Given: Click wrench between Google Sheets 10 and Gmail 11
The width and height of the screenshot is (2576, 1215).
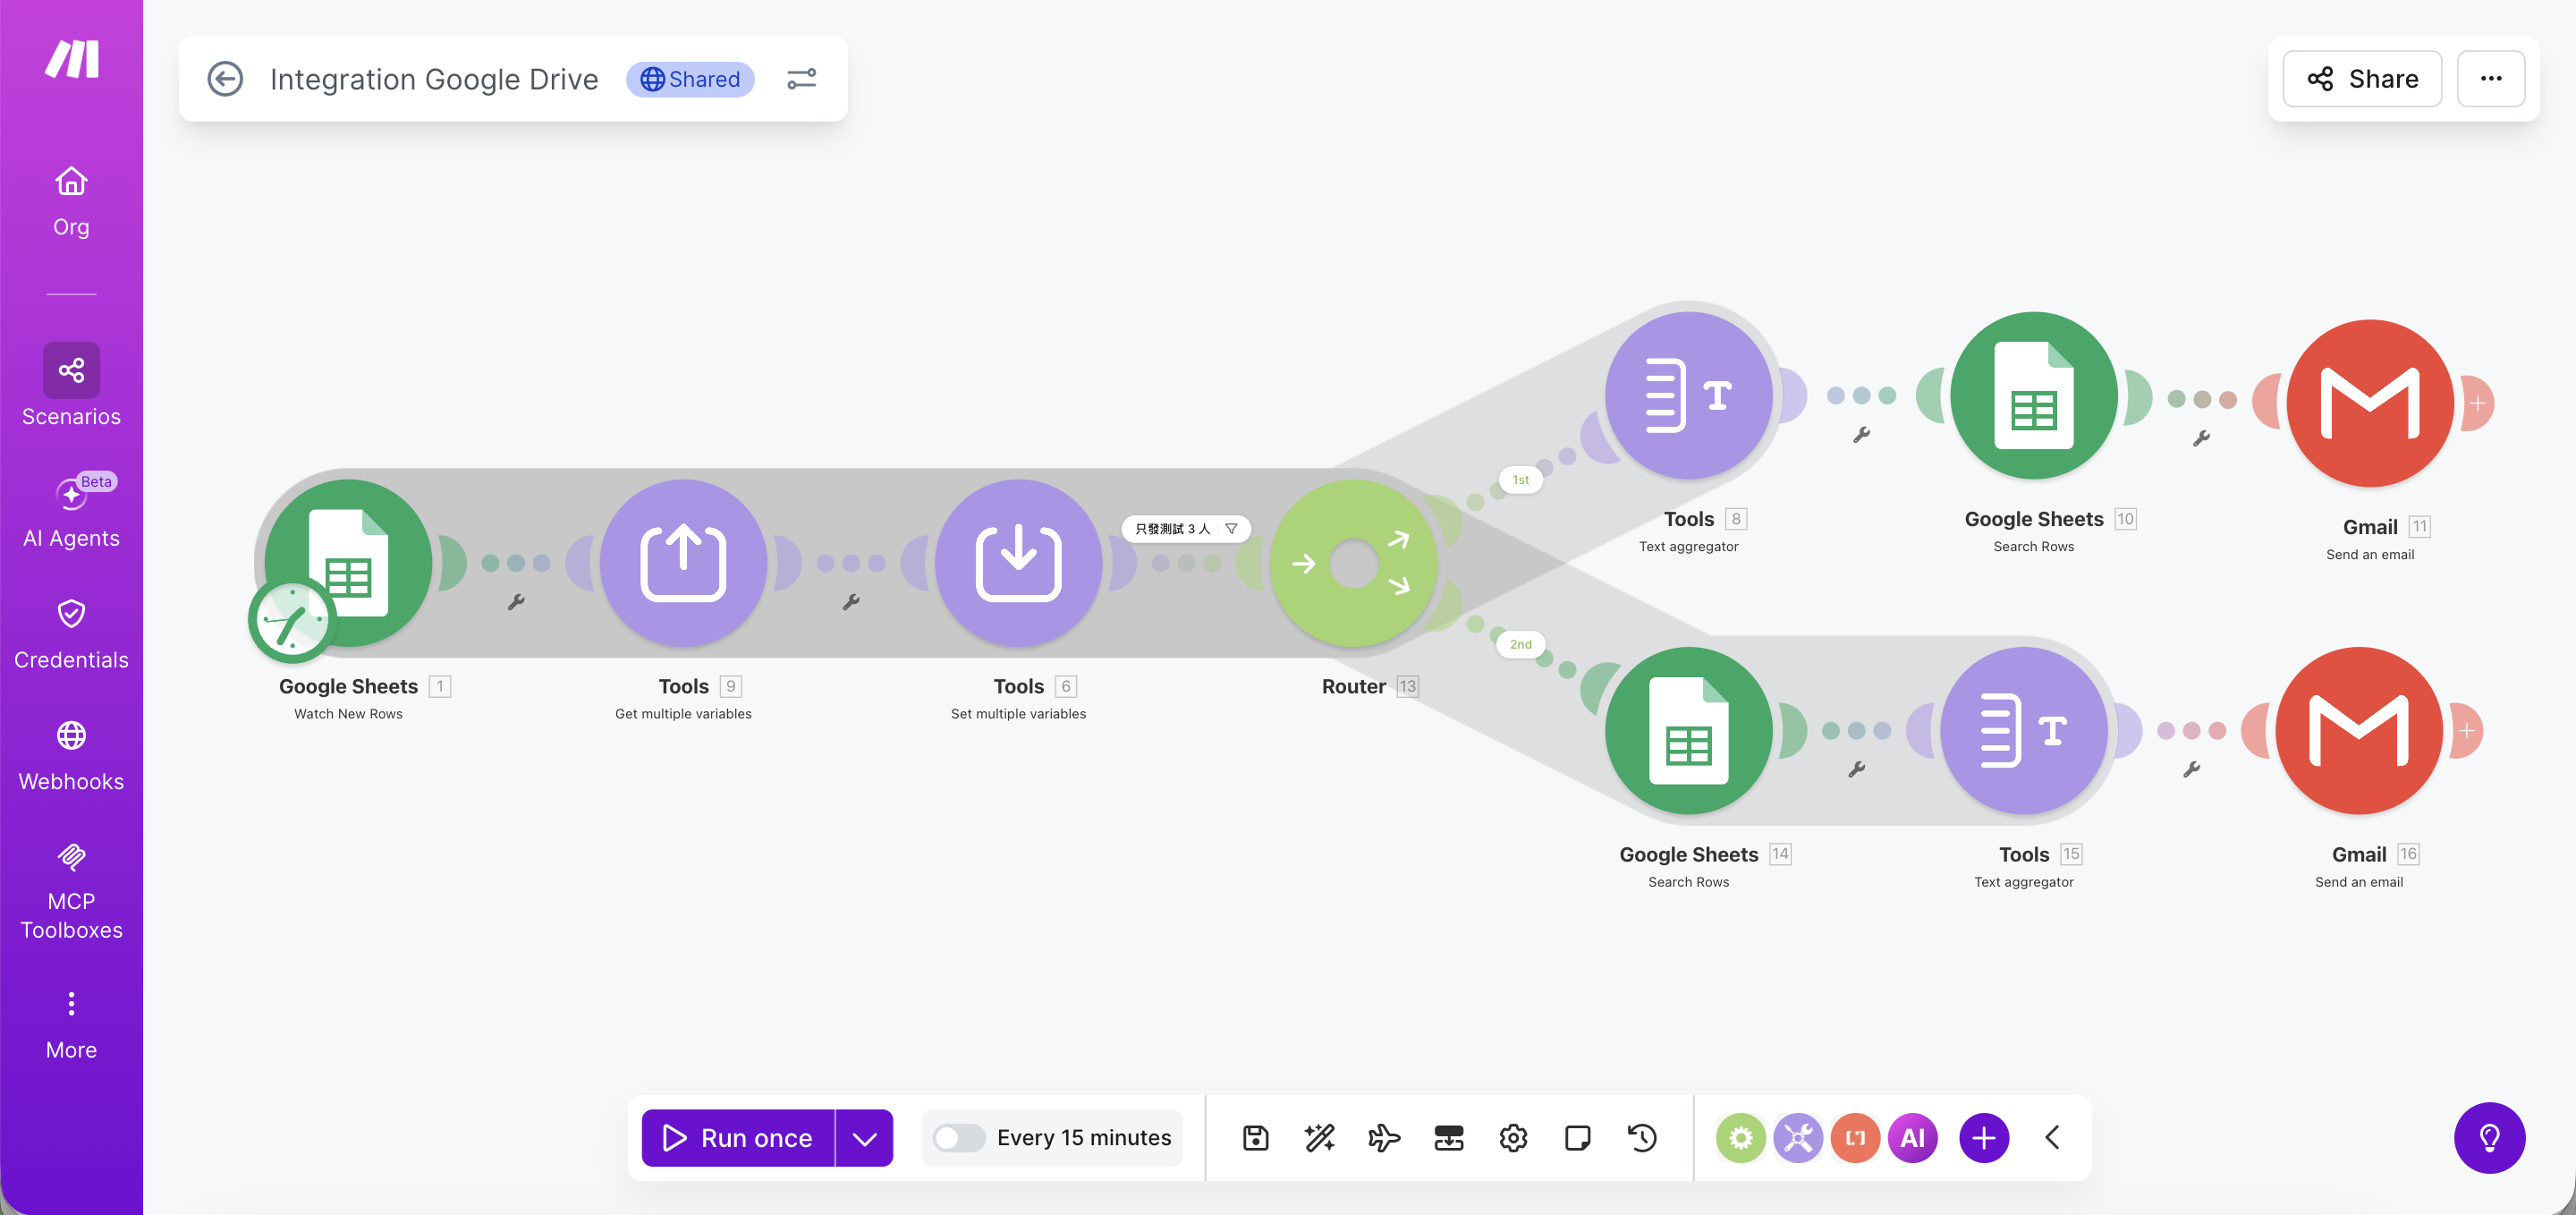Looking at the screenshot, I should (2201, 438).
